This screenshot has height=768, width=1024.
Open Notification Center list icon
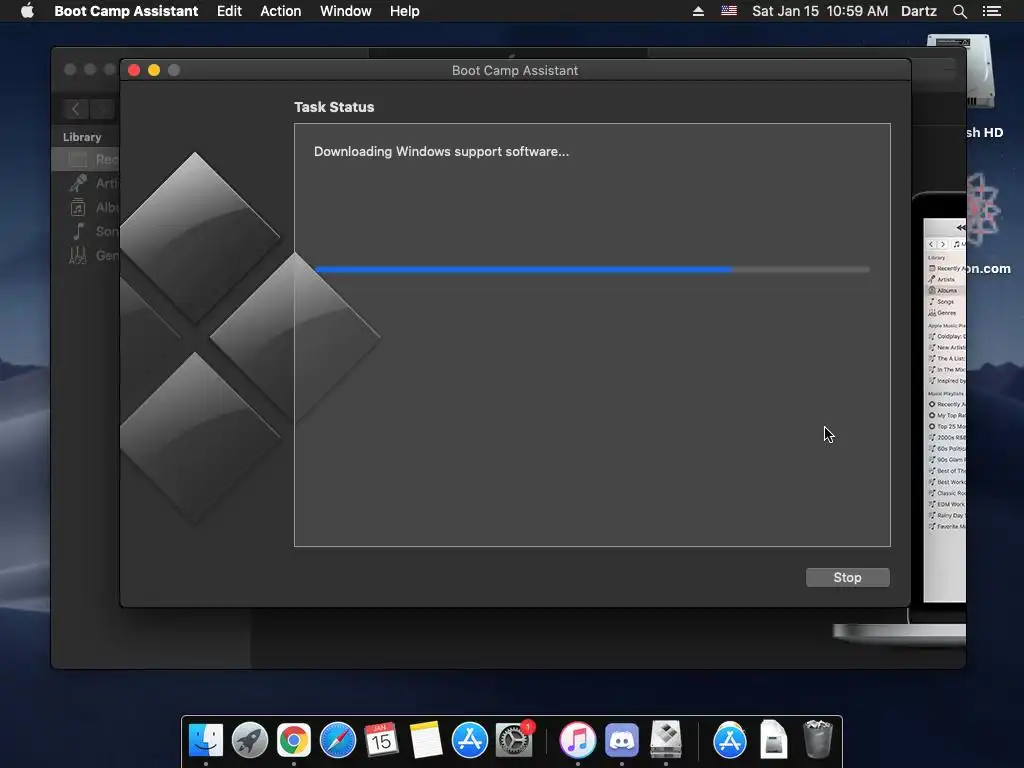(991, 11)
